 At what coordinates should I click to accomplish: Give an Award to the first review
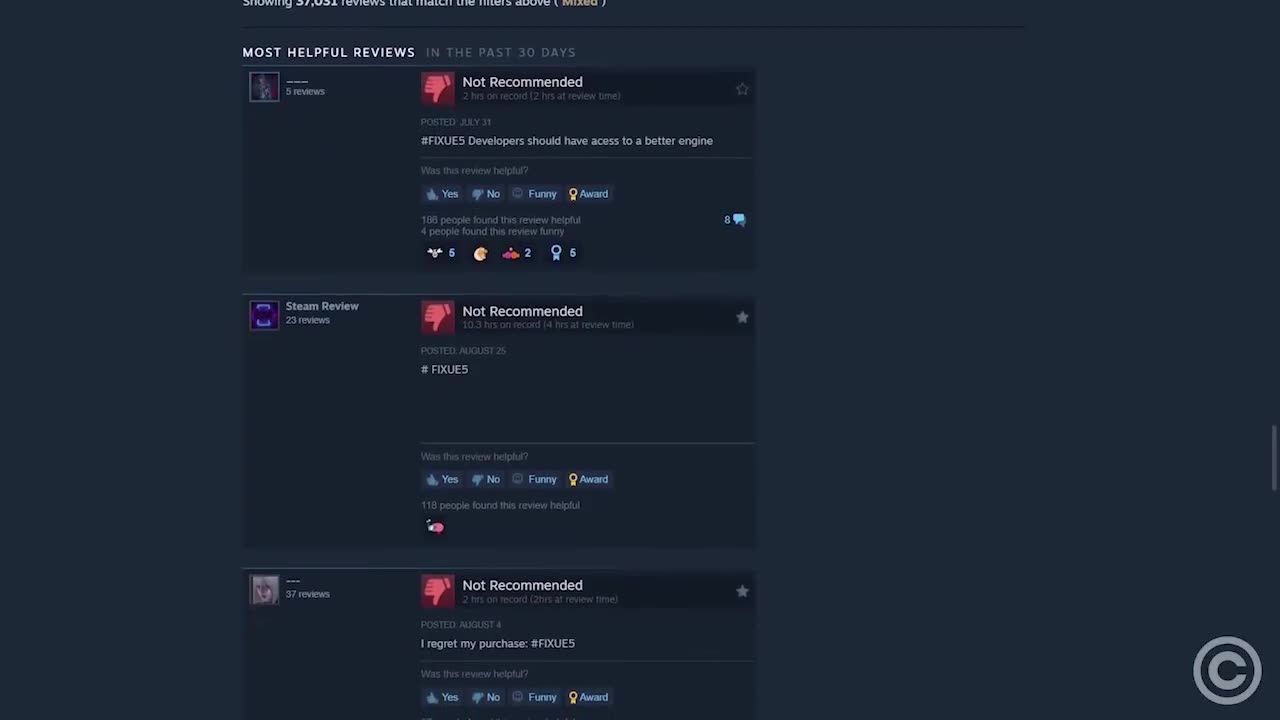pos(588,194)
